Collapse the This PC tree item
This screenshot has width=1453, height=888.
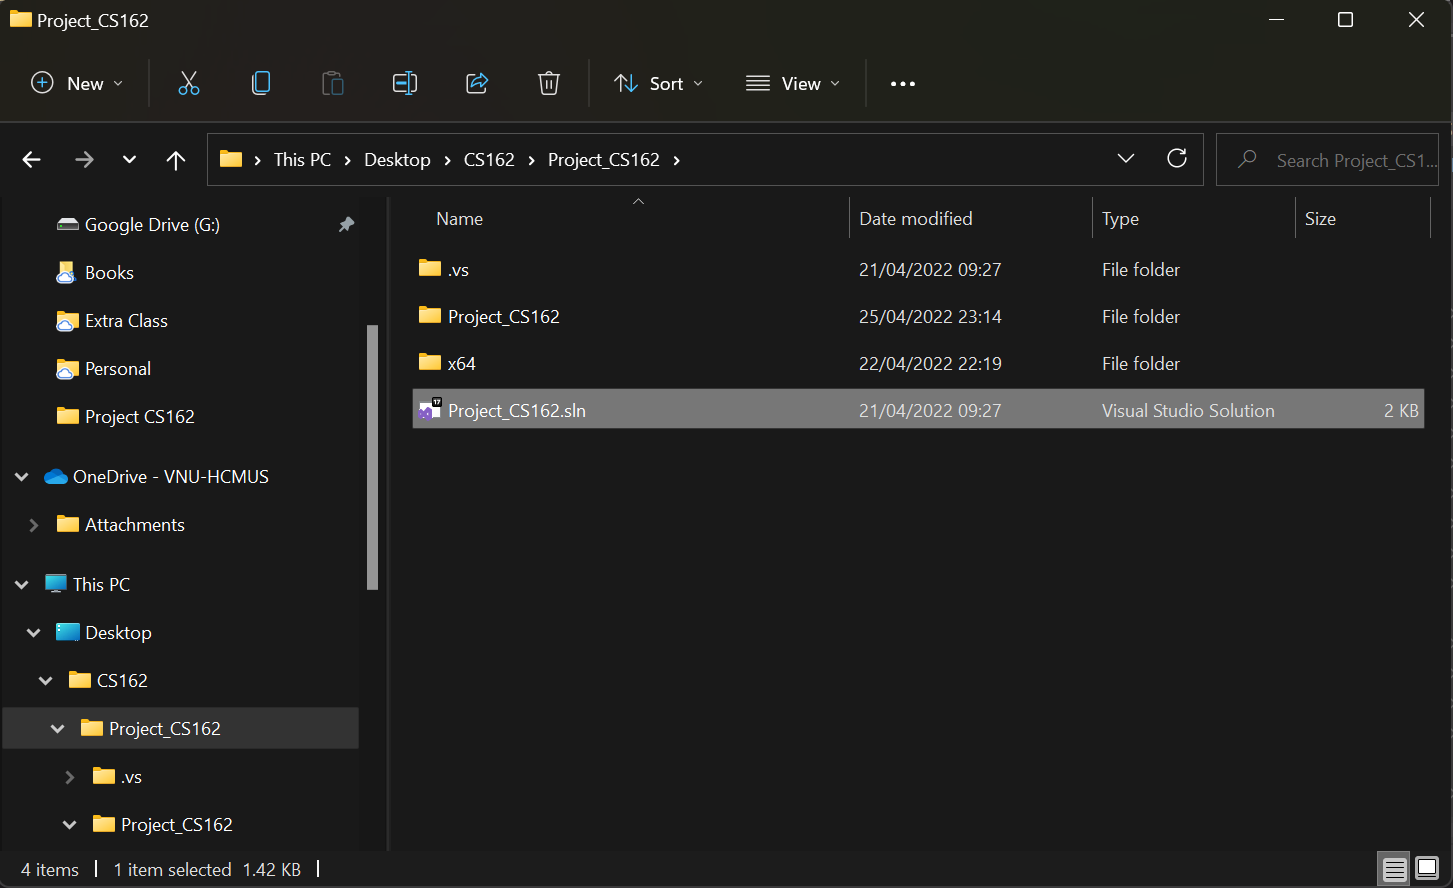(21, 584)
